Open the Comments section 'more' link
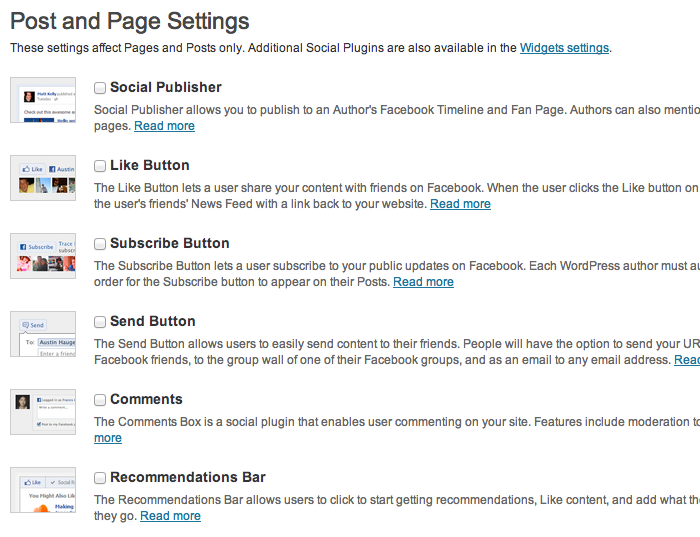This screenshot has width=700, height=537. [108, 438]
